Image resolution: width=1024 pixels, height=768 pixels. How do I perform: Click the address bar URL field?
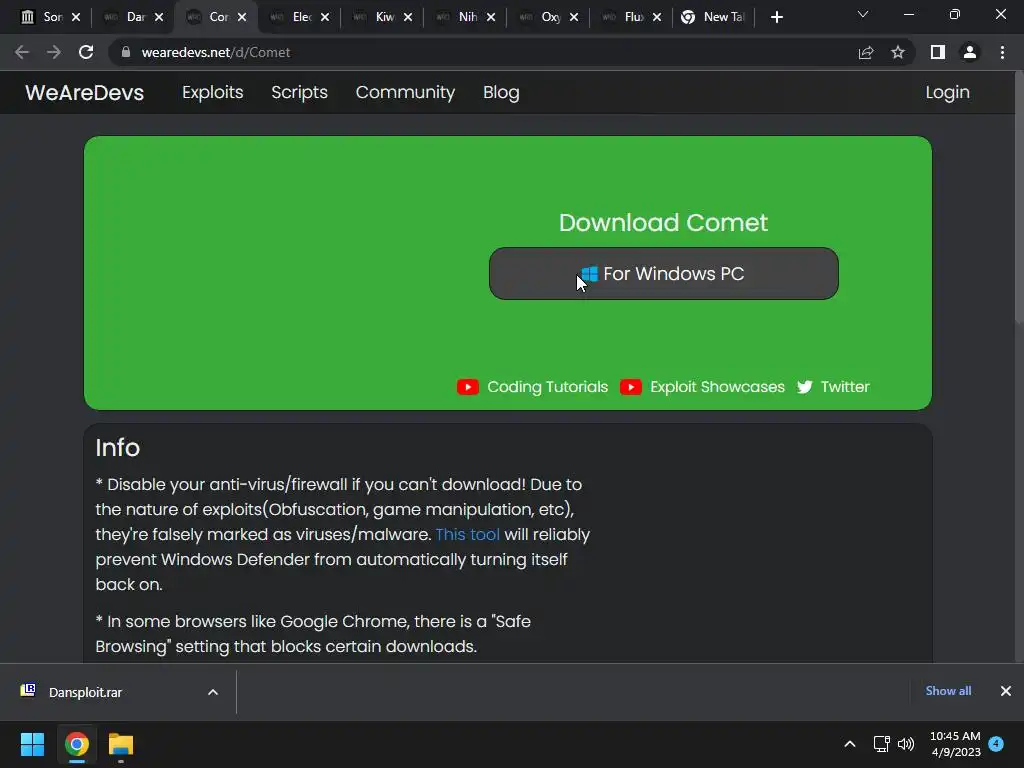(x=483, y=52)
